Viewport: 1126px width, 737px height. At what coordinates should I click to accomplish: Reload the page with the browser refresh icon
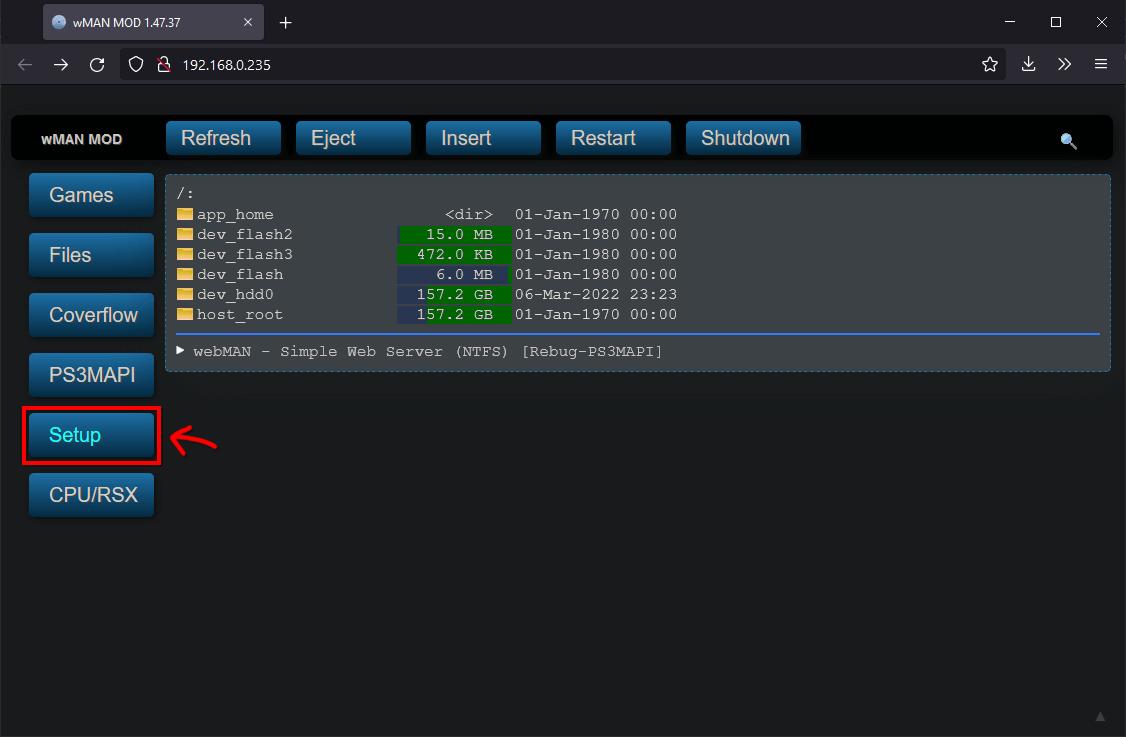click(97, 65)
